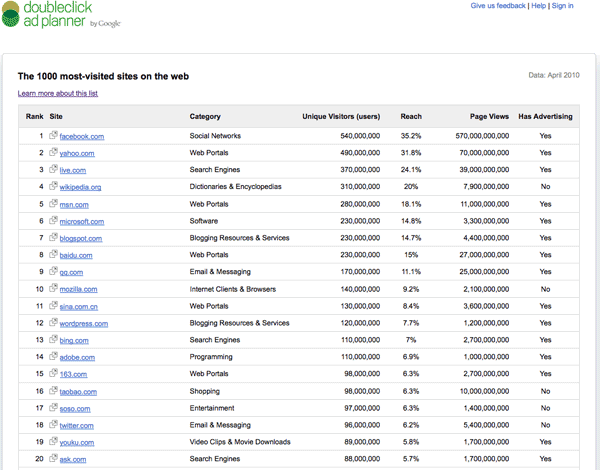Click the Category column header
The width and height of the screenshot is (600, 470).
205,116
